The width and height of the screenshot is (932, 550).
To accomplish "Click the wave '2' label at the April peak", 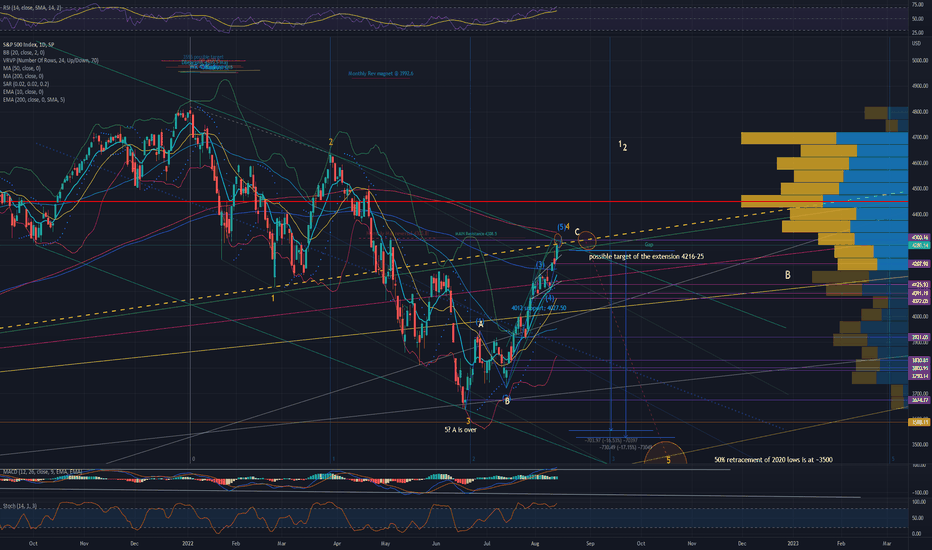I will (330, 142).
